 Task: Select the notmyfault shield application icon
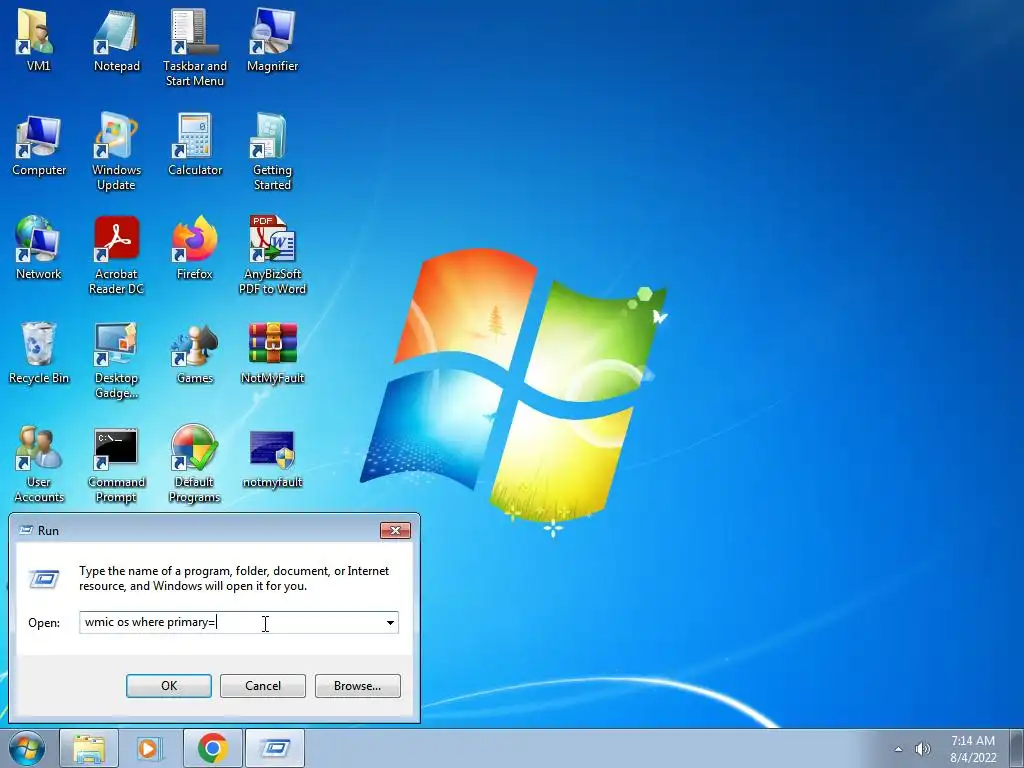(x=272, y=457)
